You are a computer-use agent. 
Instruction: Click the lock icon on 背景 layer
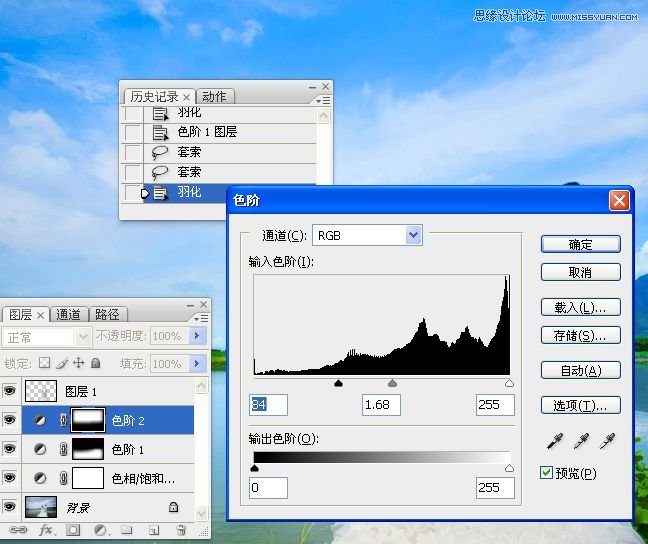coord(174,507)
